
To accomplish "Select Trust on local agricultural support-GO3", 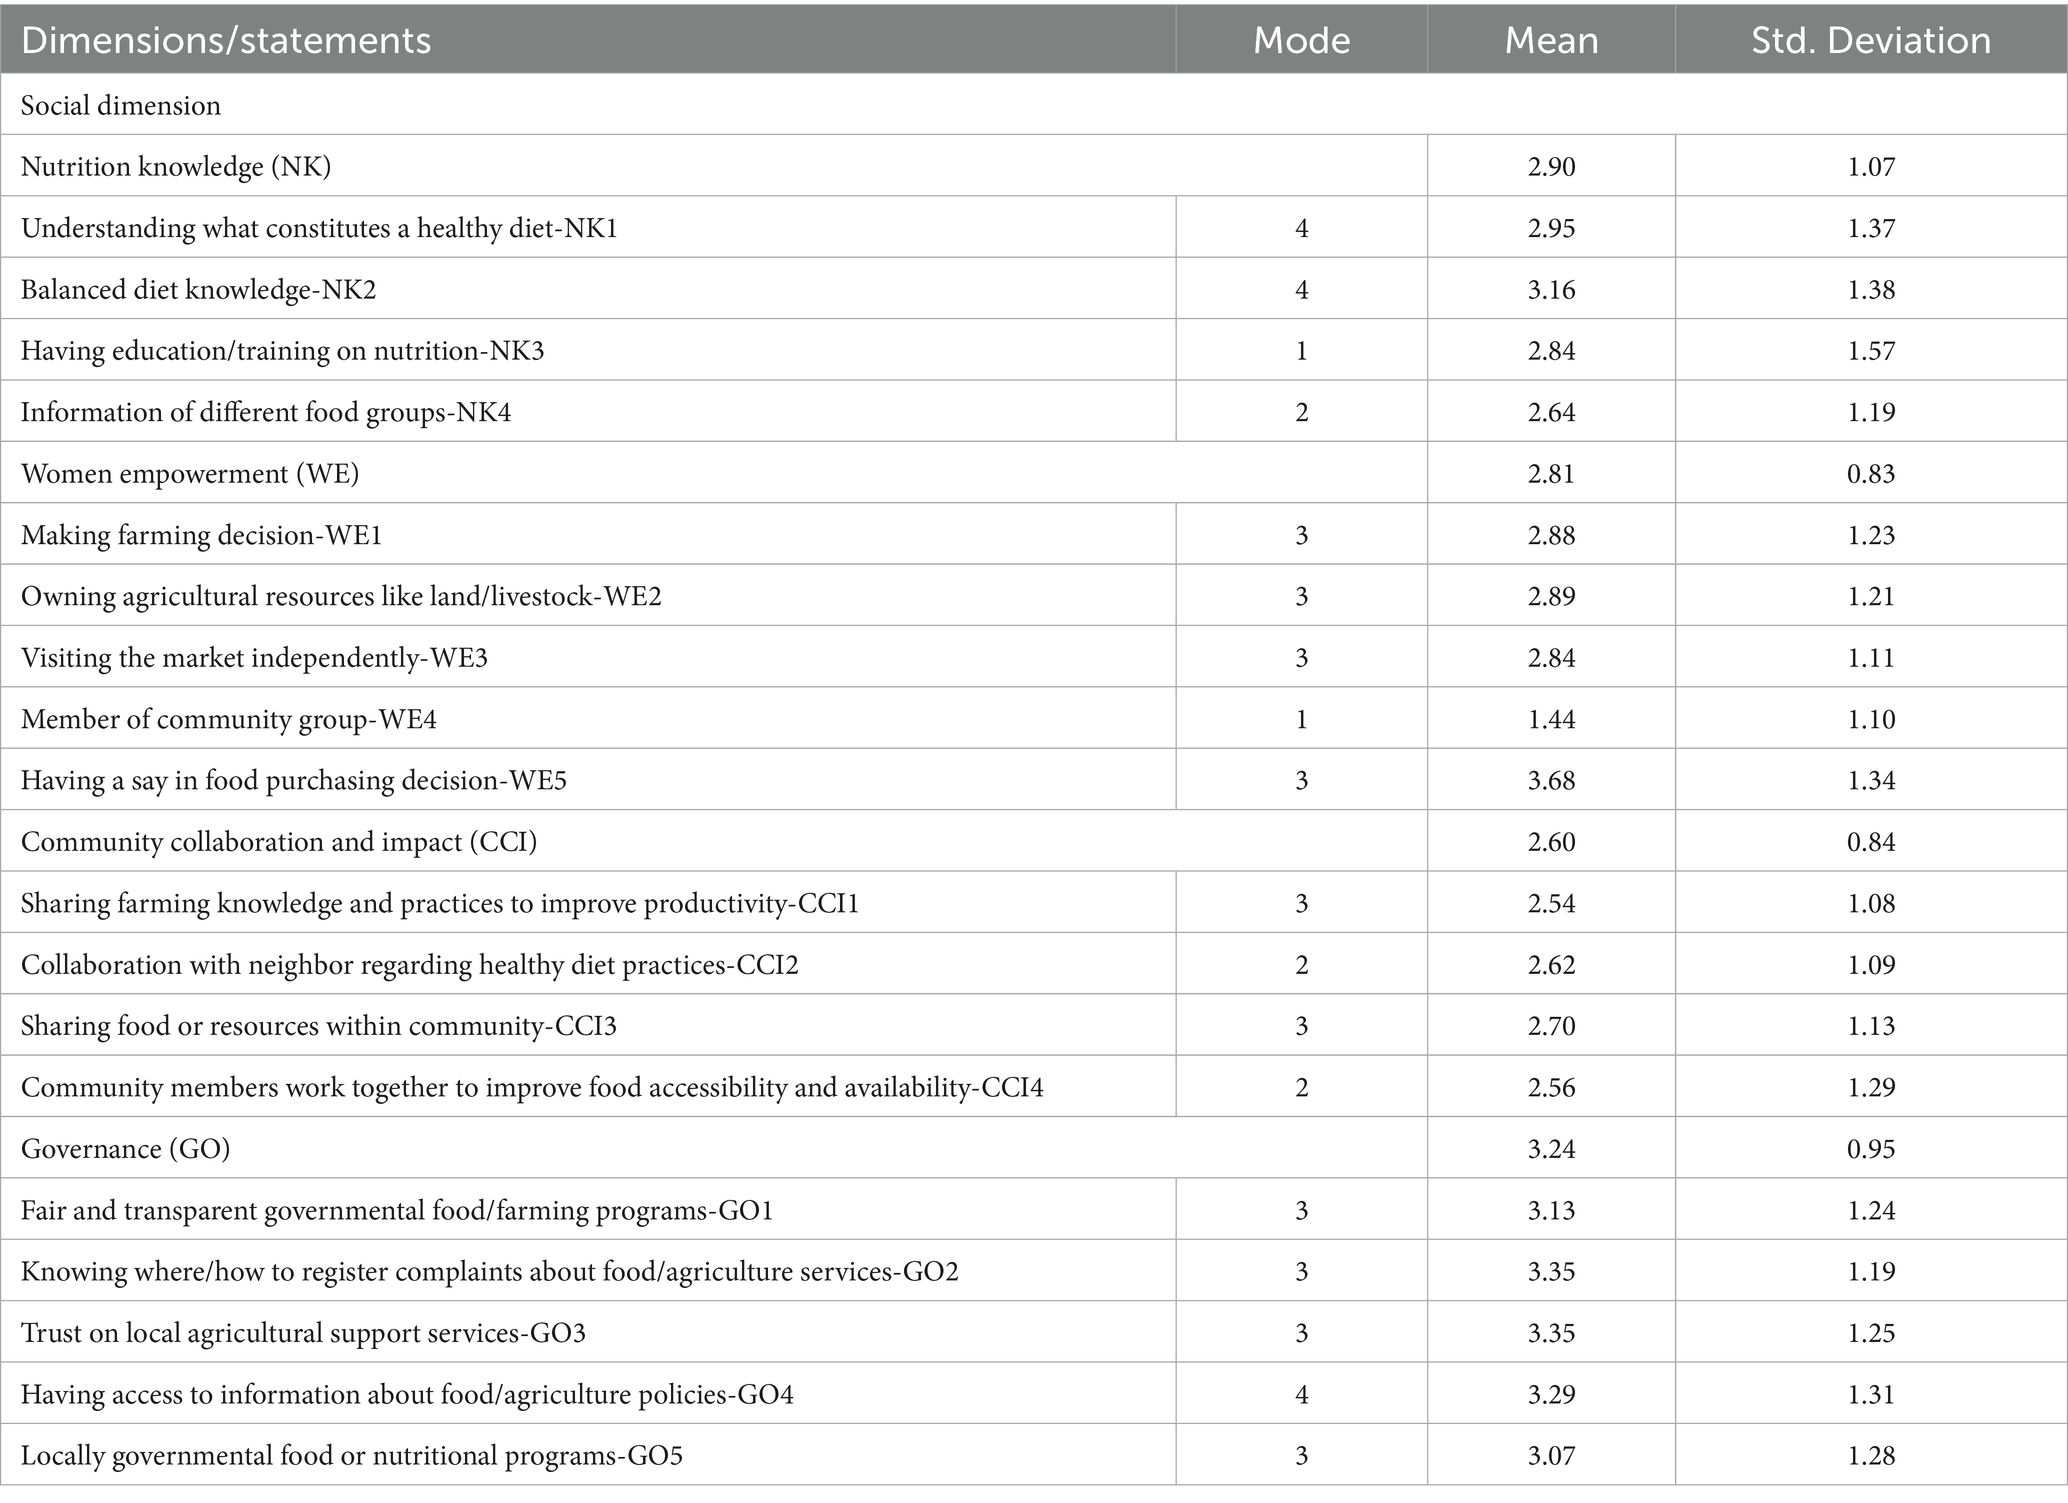I will (303, 1333).
